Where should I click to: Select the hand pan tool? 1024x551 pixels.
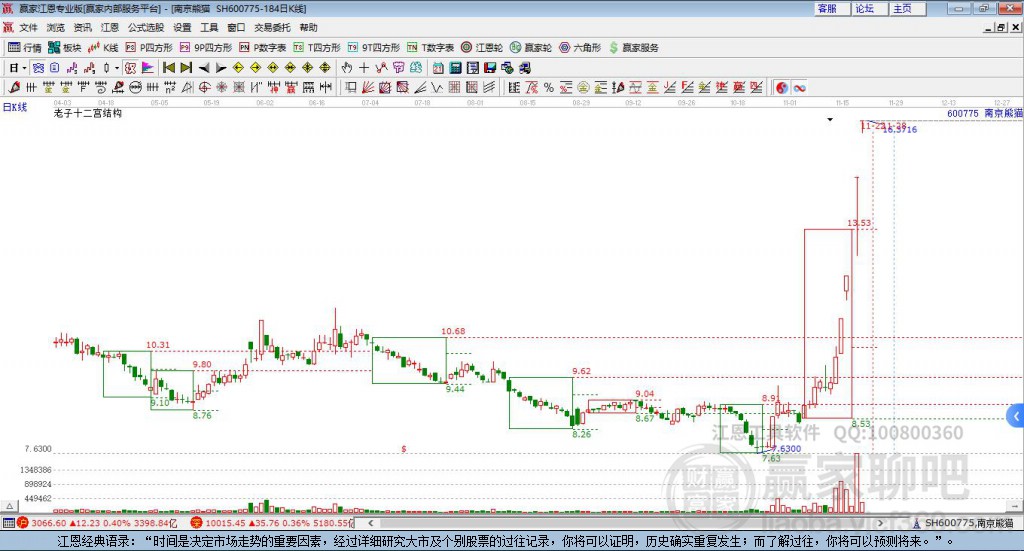[347, 68]
